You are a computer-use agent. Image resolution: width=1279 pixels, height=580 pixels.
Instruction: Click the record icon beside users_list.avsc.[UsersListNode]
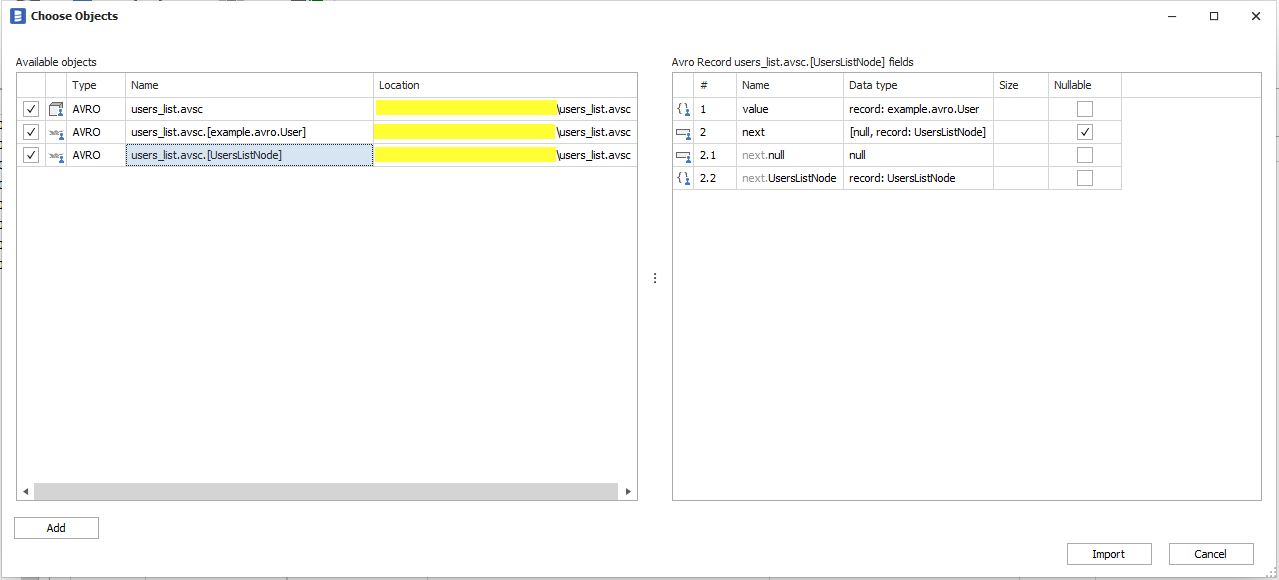click(56, 155)
